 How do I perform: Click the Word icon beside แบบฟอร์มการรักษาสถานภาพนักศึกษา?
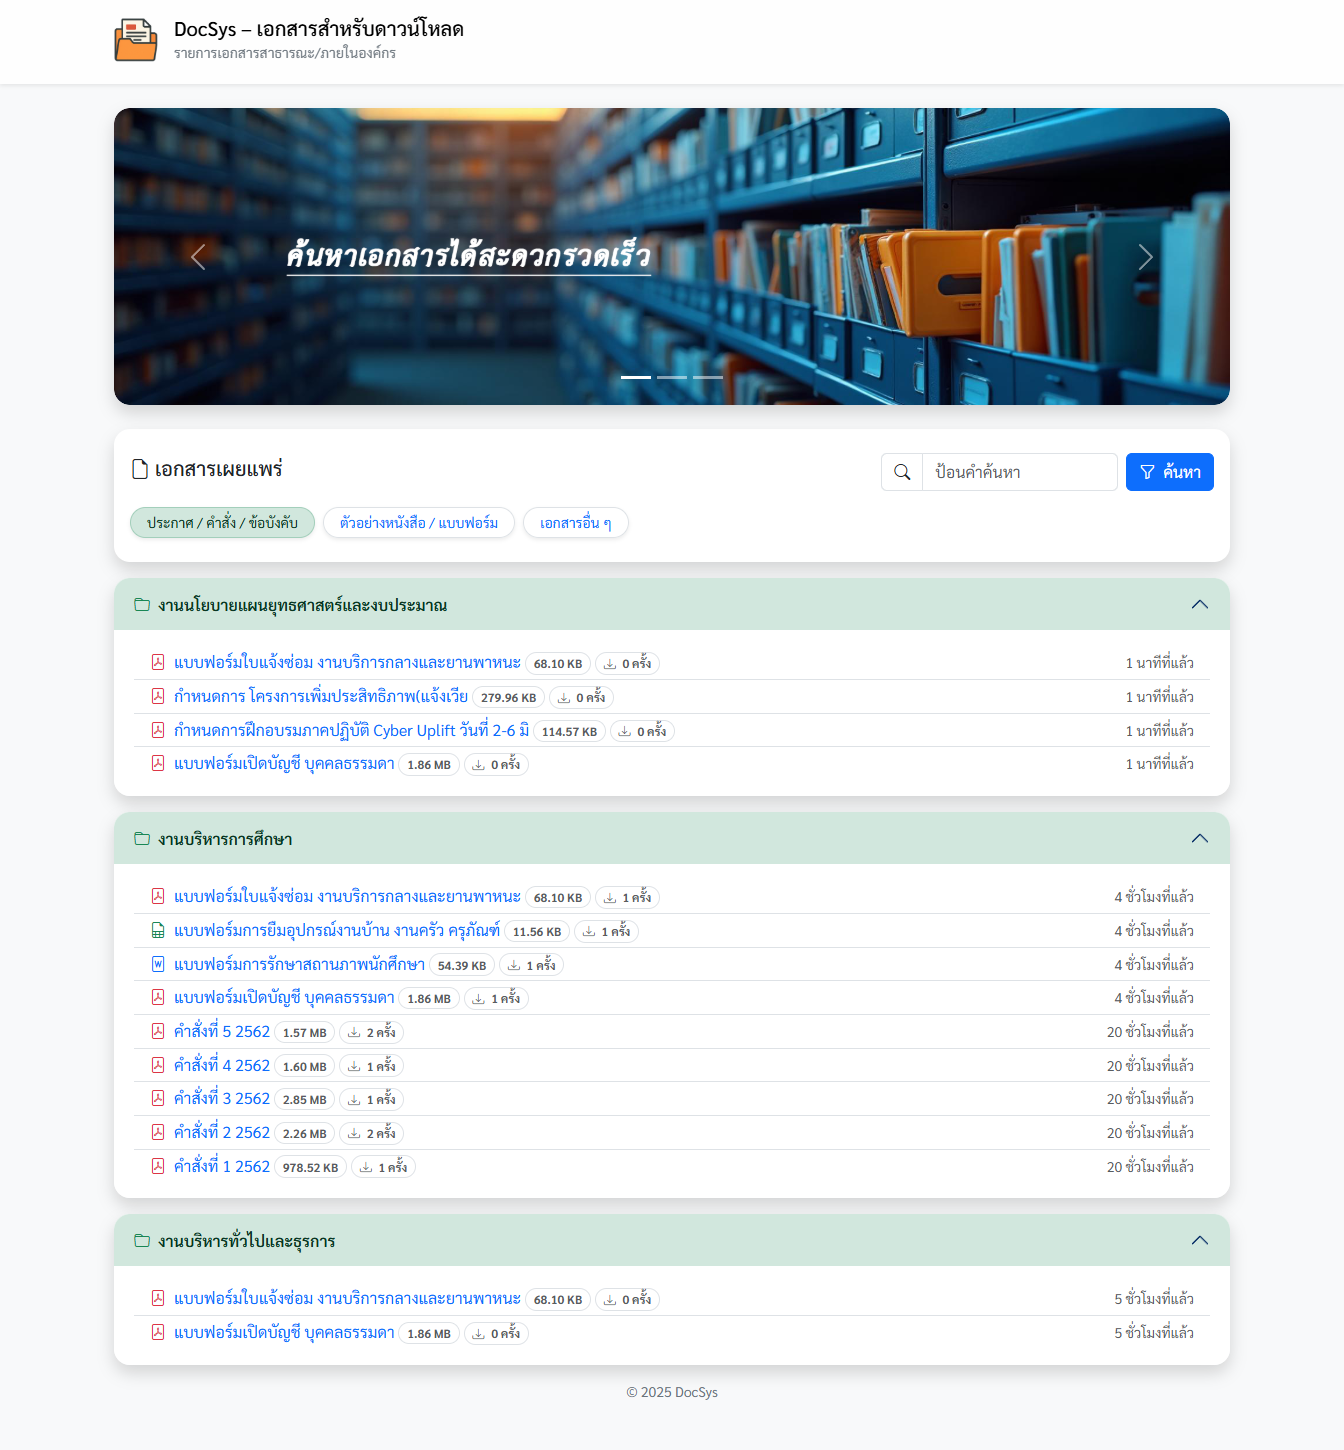(158, 964)
